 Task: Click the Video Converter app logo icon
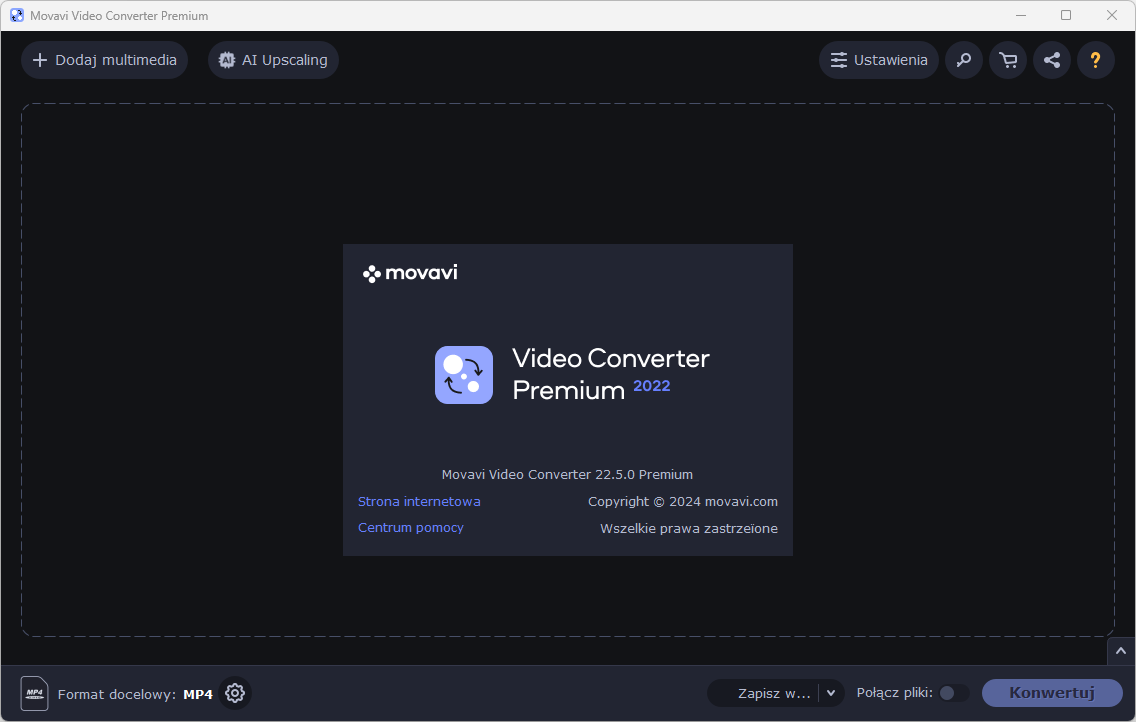pyautogui.click(x=464, y=375)
